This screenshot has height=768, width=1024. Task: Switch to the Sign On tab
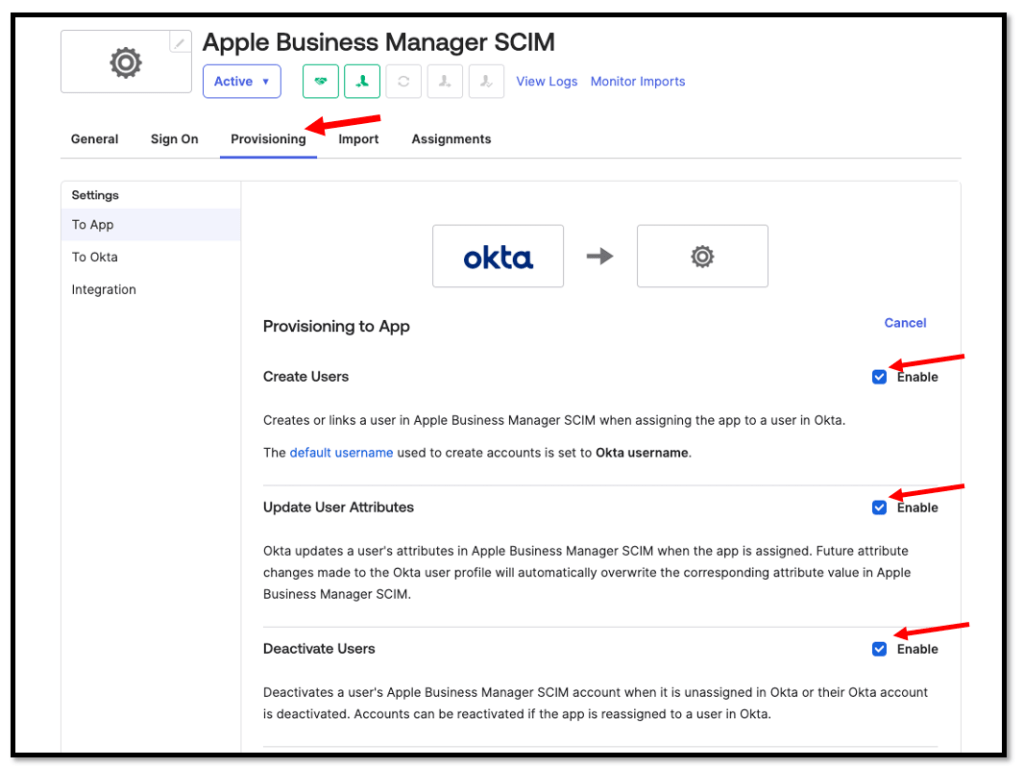click(x=174, y=139)
